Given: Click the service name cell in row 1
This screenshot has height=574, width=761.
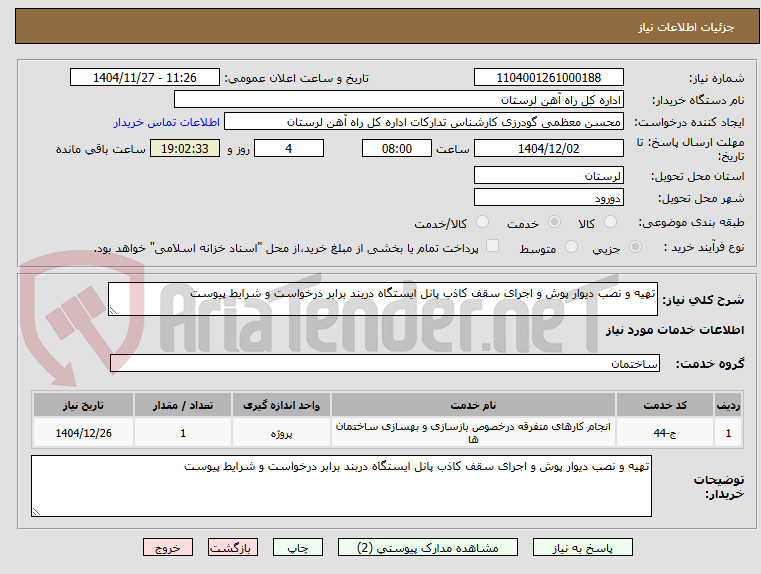Looking at the screenshot, I should pos(473,433).
